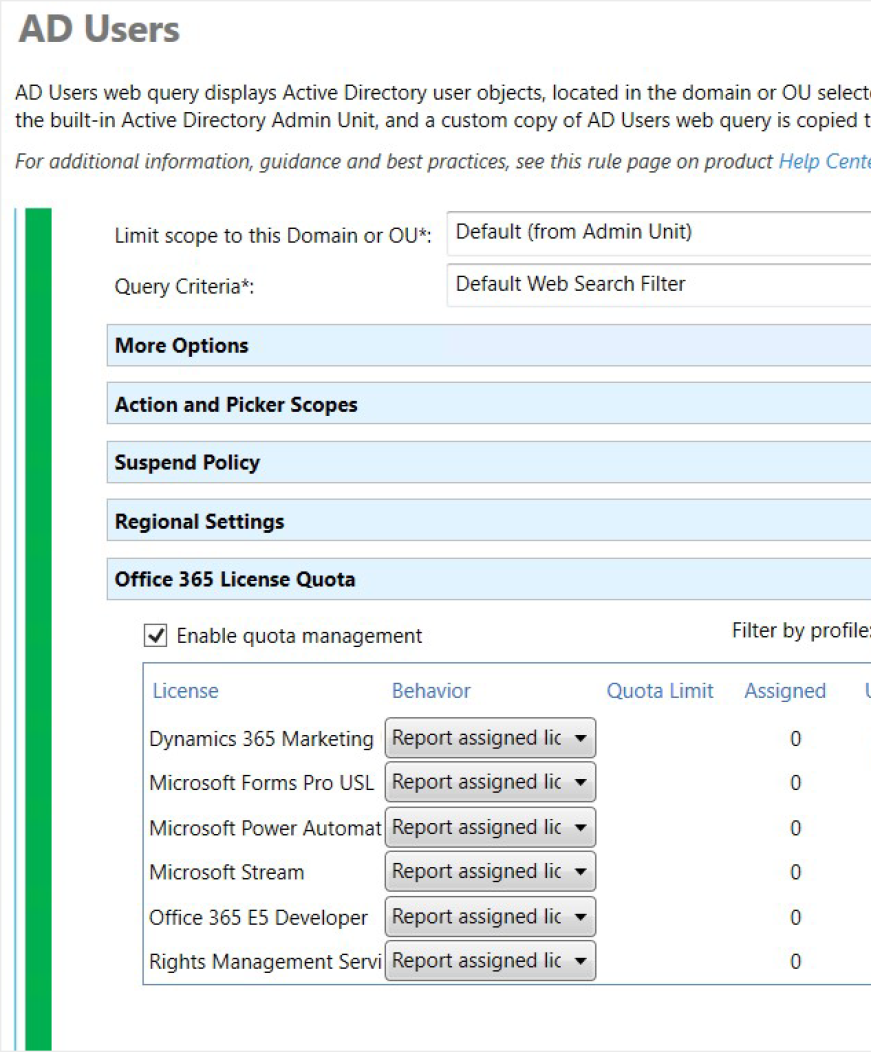Select the Office 365 E5 Developer license name
This screenshot has width=871, height=1052.
pyautogui.click(x=258, y=917)
